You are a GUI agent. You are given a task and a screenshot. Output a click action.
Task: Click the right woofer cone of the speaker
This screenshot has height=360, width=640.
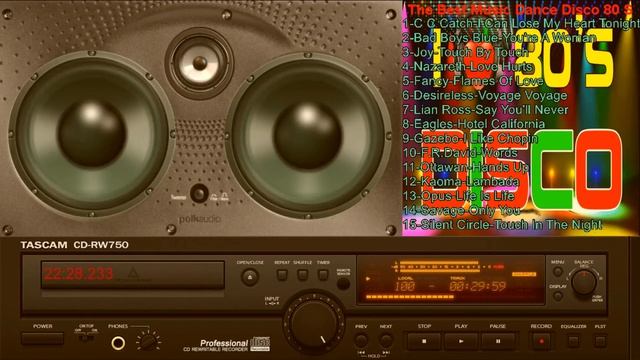tap(307, 135)
